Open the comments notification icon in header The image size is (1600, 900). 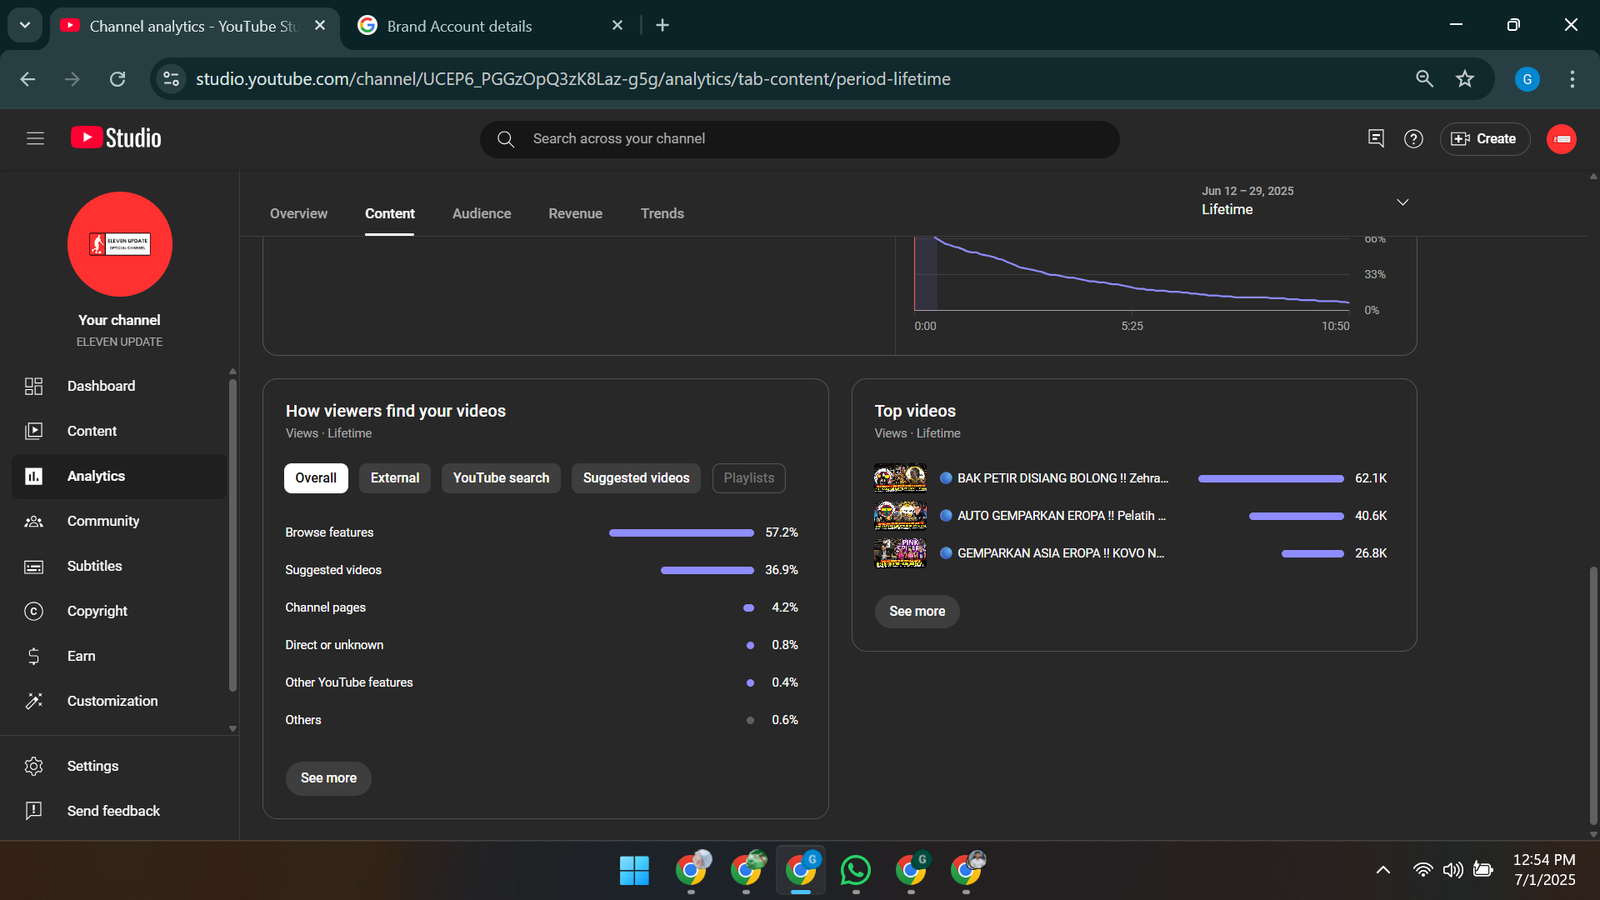[x=1376, y=139]
